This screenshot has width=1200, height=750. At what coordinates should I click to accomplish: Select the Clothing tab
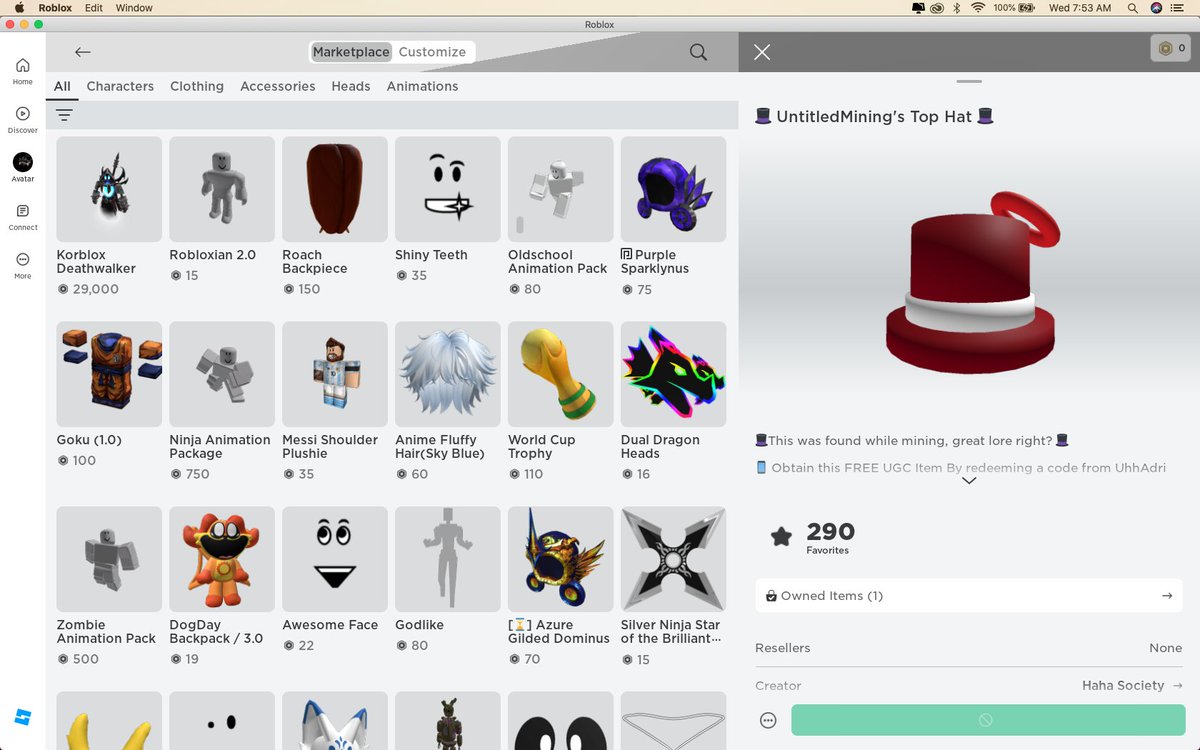point(197,86)
